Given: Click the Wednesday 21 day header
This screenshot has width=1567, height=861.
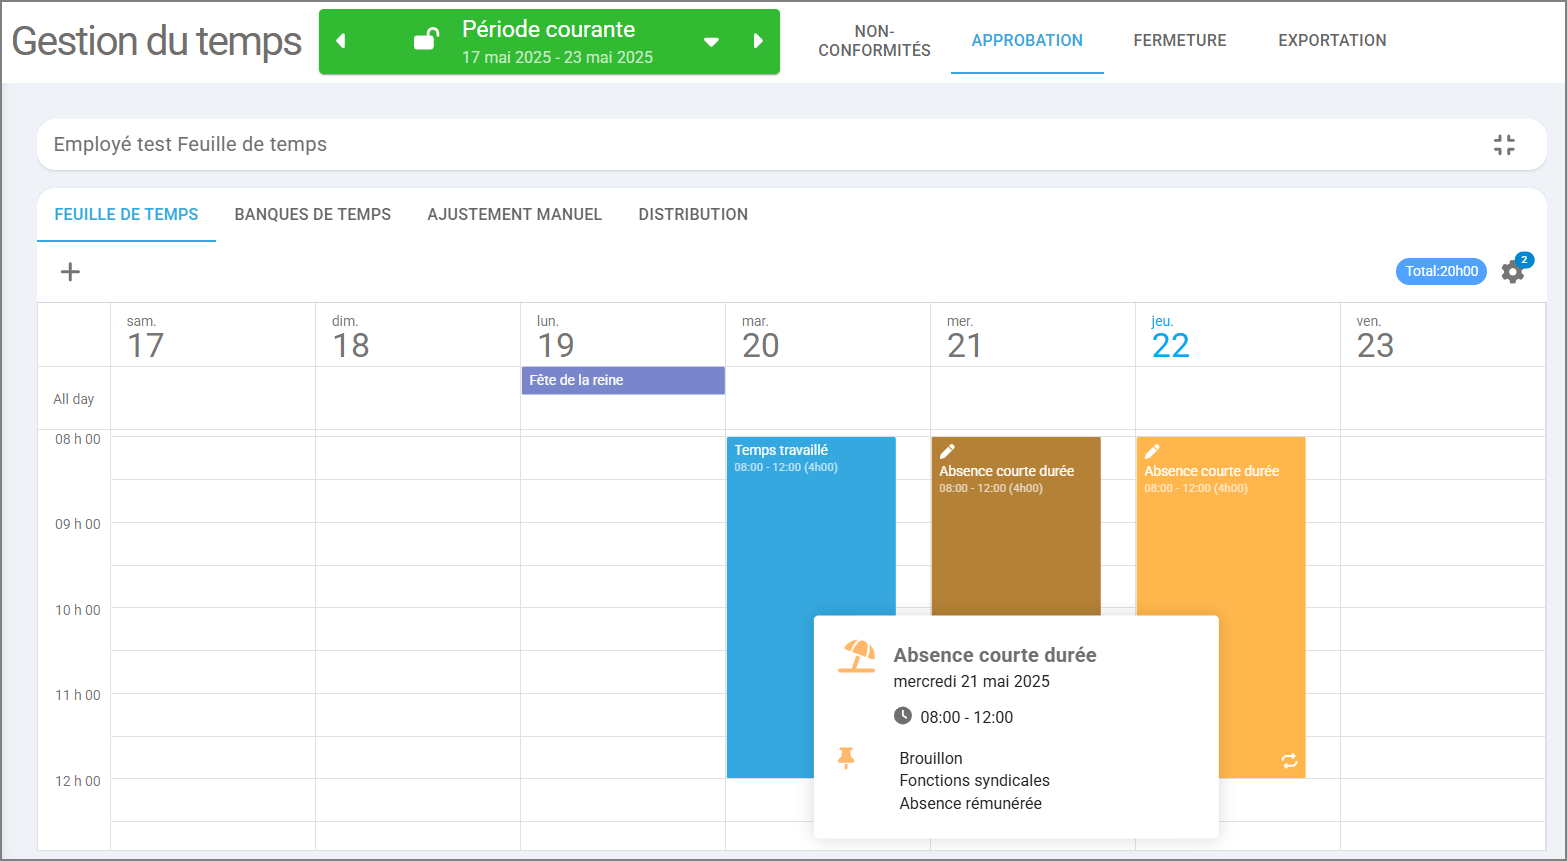Looking at the screenshot, I should click(1033, 335).
